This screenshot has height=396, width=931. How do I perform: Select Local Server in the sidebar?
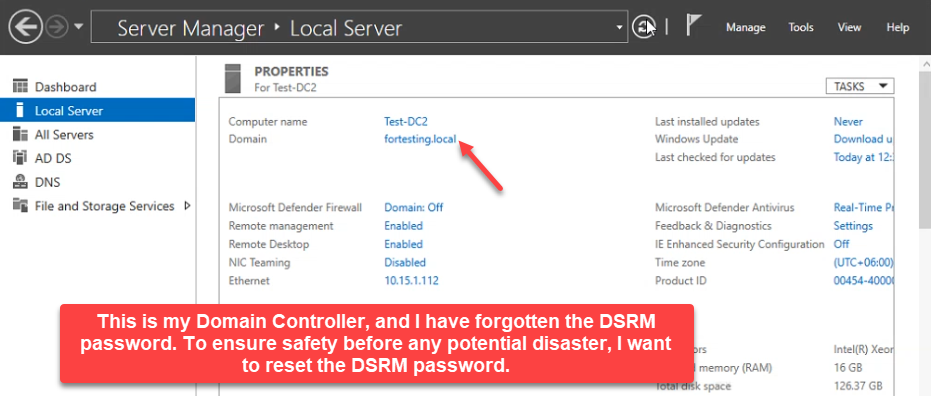click(x=97, y=110)
